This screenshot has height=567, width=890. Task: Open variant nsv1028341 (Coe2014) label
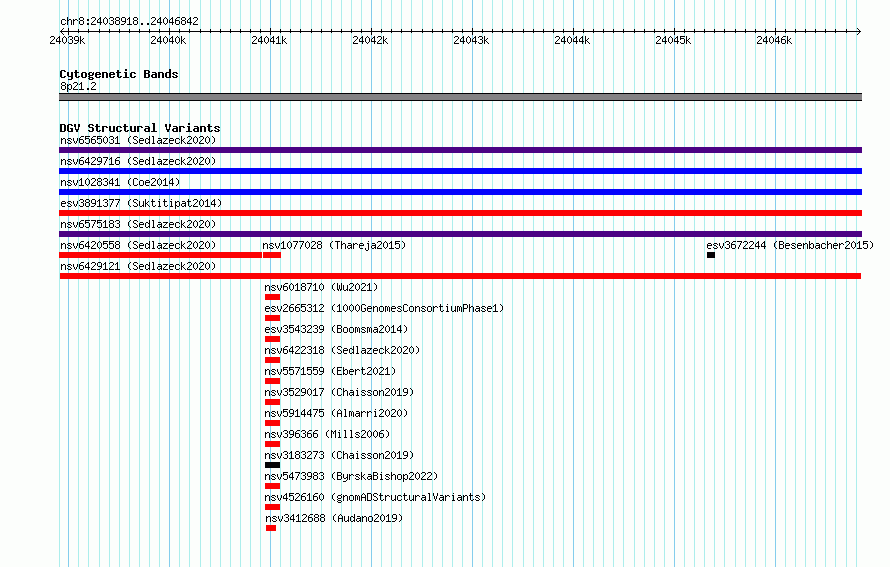point(120,182)
